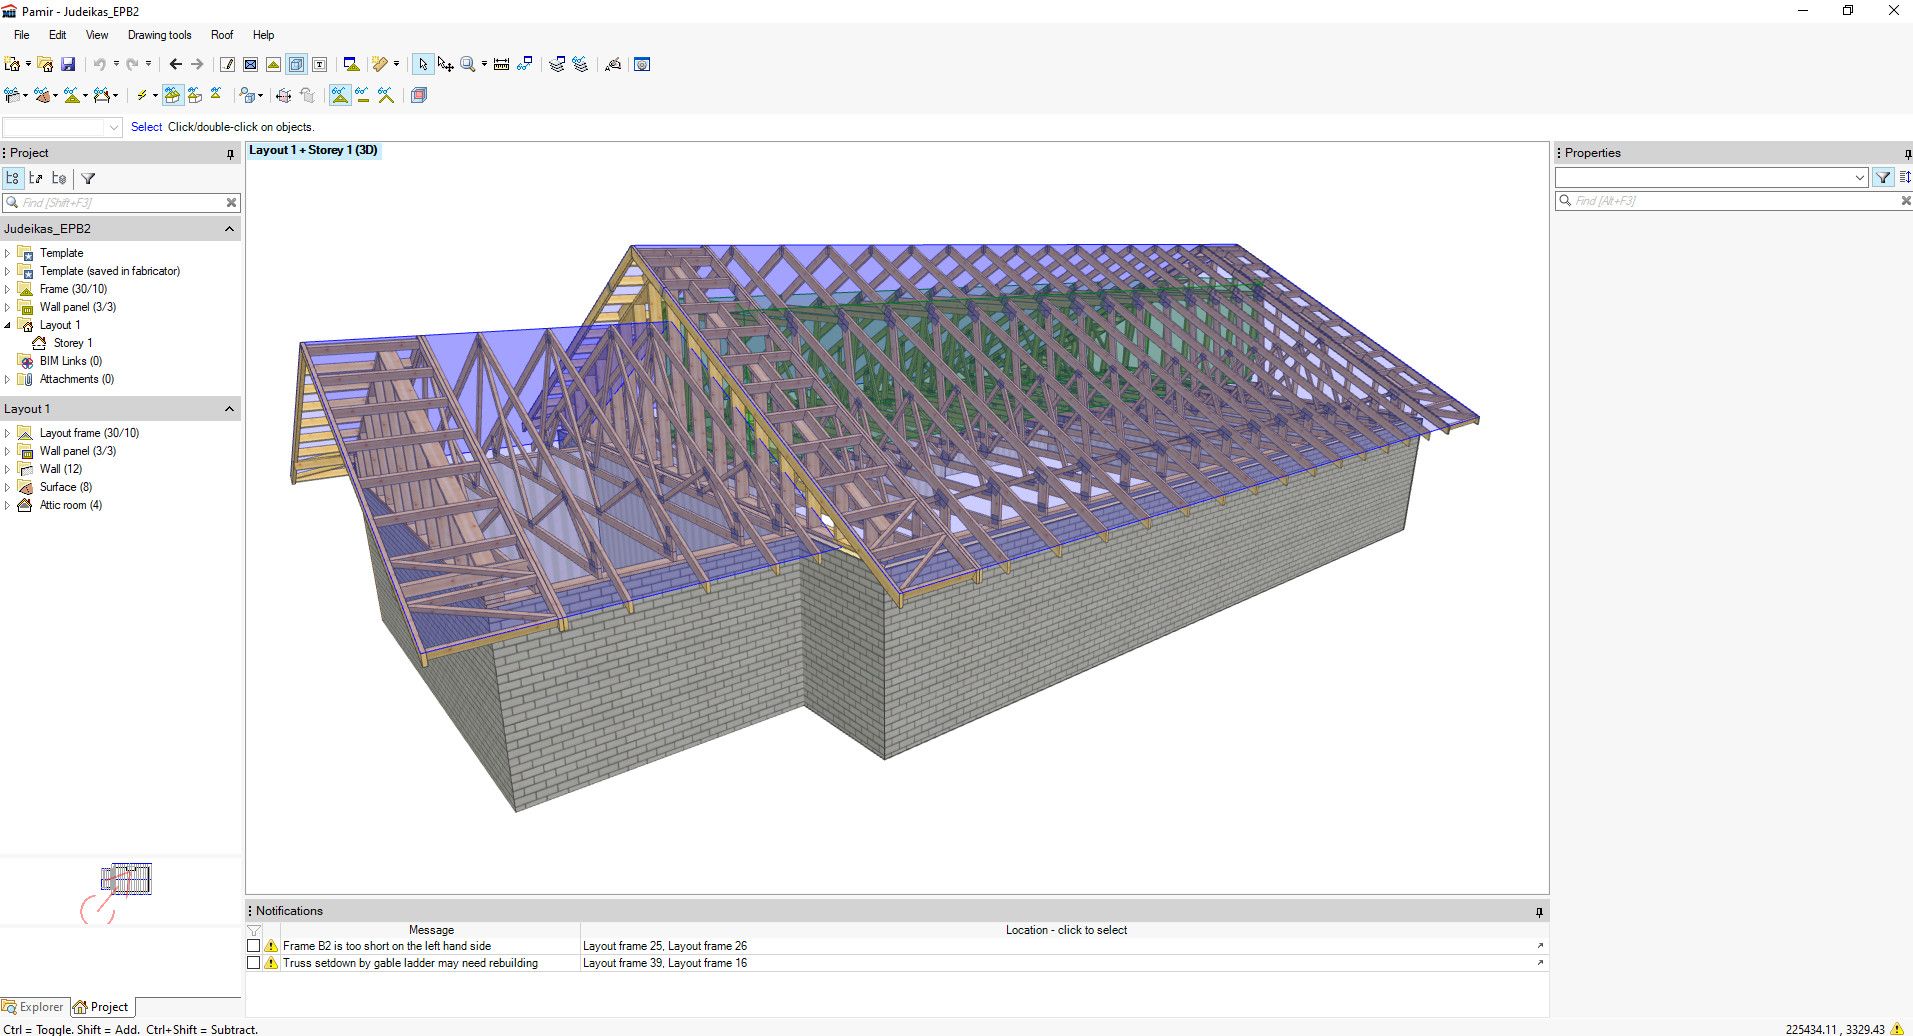The height and width of the screenshot is (1036, 1913).
Task: Click the Properties Find search field
Action: pos(1733,201)
